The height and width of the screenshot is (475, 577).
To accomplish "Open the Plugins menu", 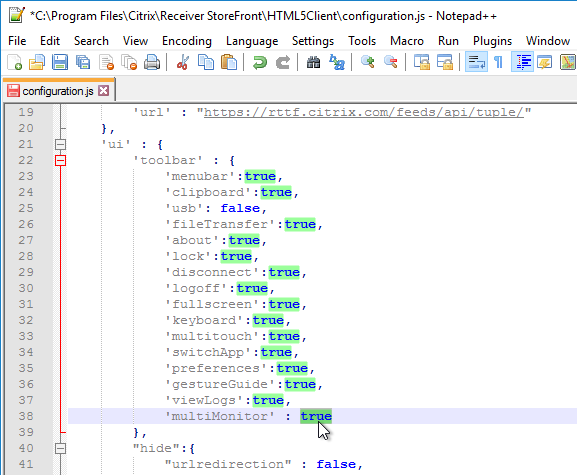I will (x=492, y=41).
